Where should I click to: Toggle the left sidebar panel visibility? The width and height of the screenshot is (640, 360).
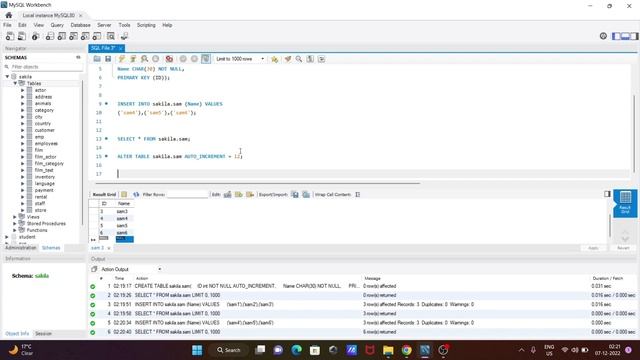pyautogui.click(x=616, y=36)
